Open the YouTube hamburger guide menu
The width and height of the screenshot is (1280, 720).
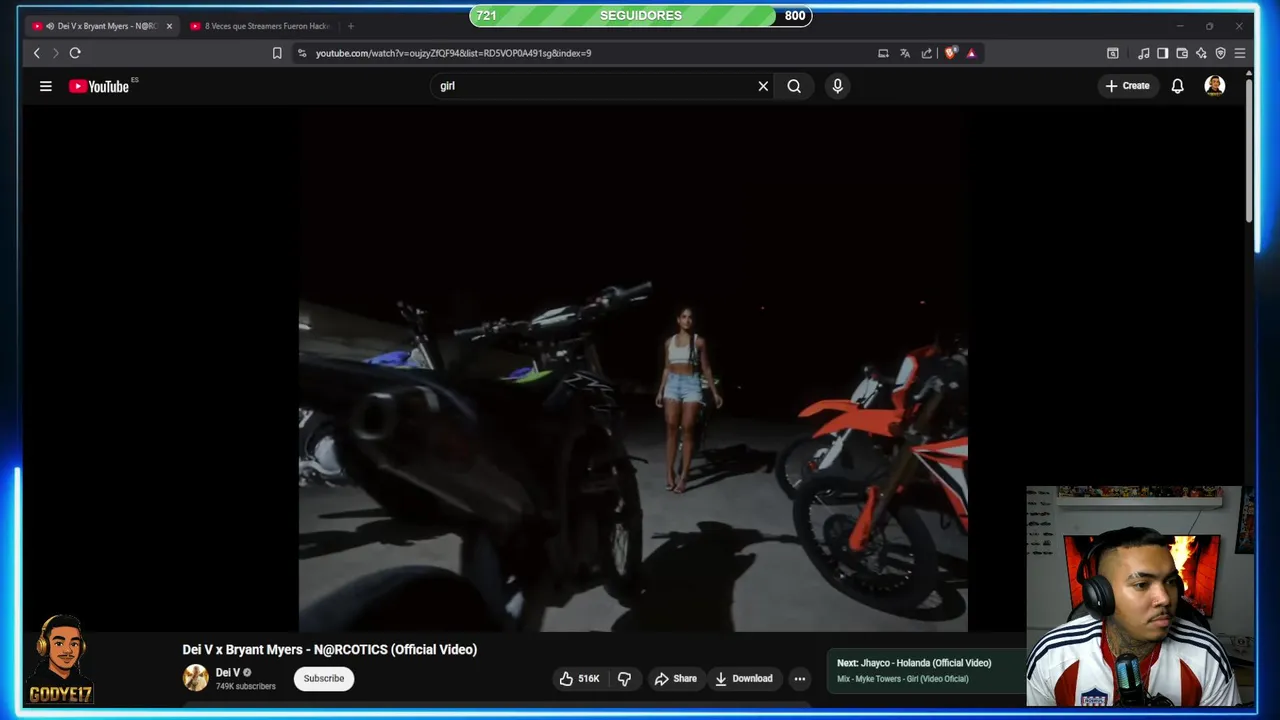[45, 86]
